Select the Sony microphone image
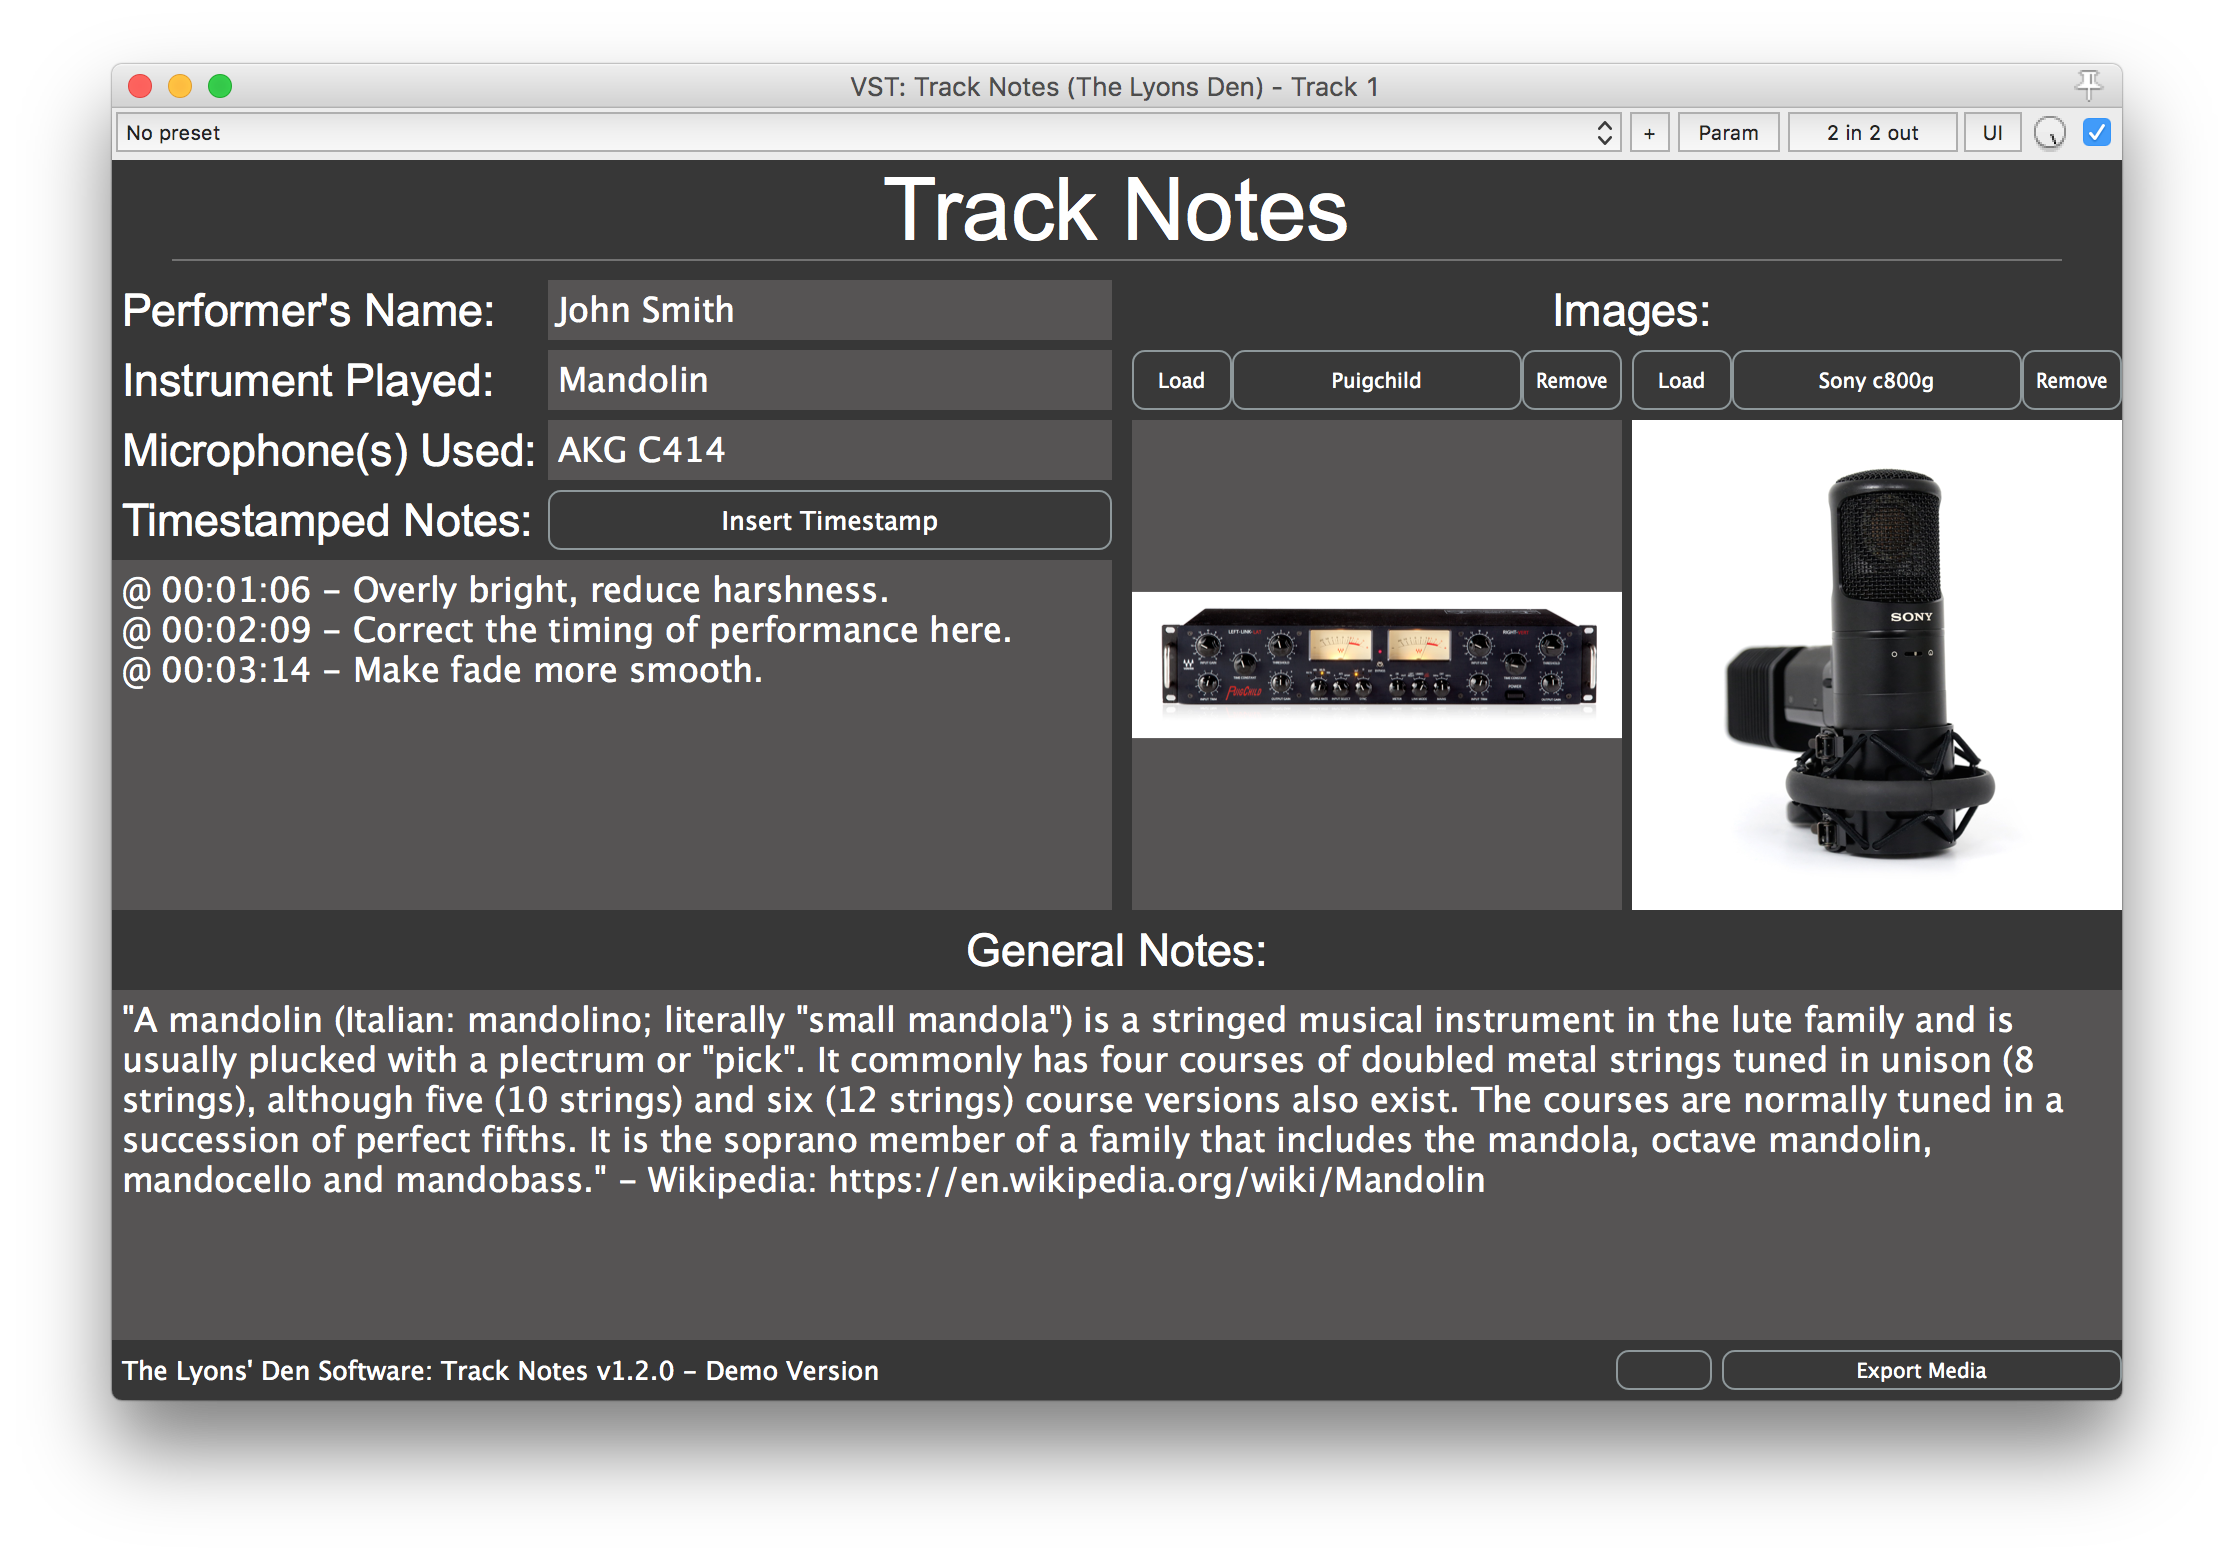 1876,664
